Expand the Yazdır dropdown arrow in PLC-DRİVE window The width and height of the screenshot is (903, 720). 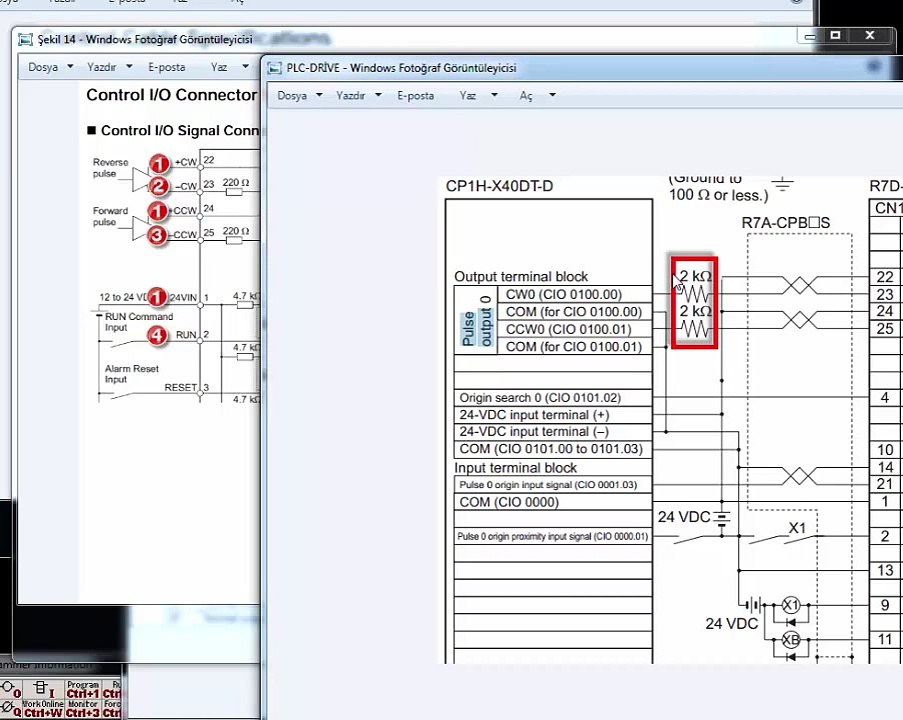(x=378, y=94)
